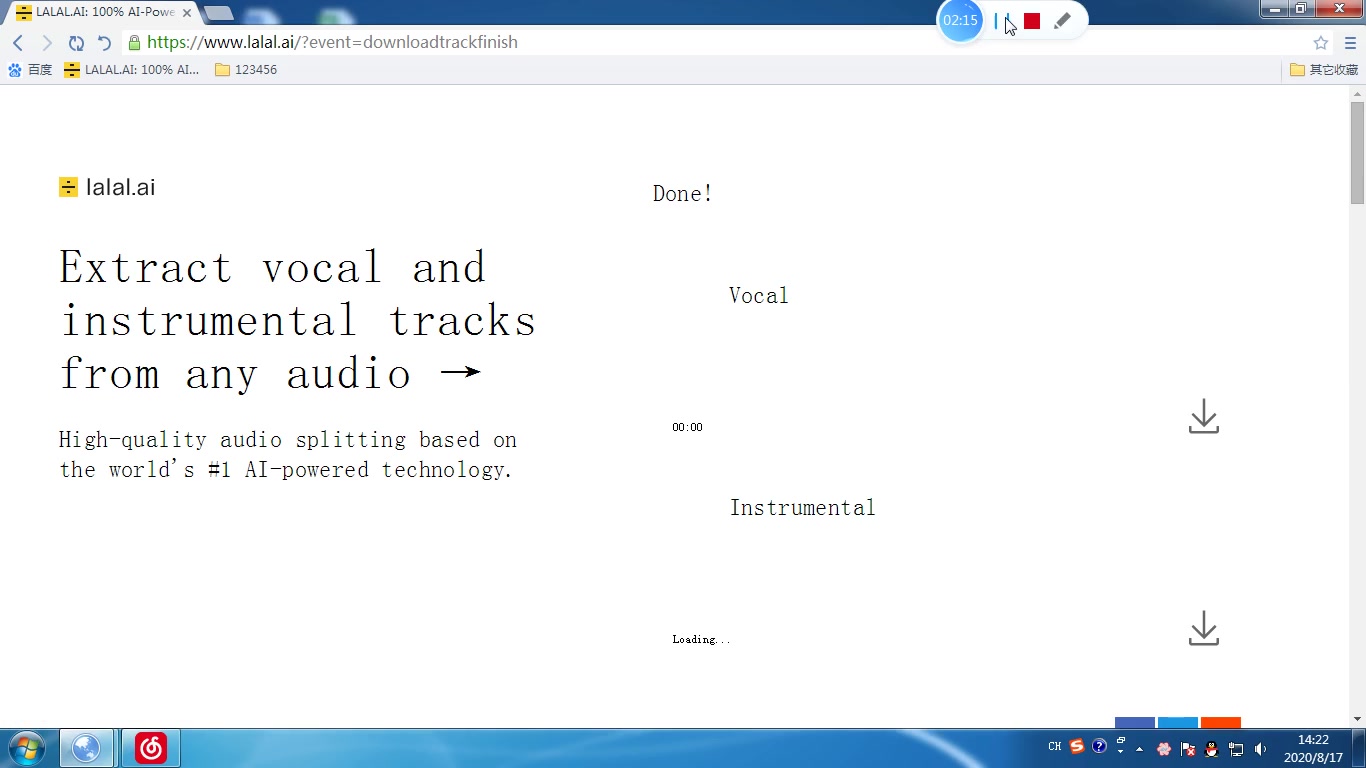
Task: Click the green padlock security icon
Action: click(x=134, y=42)
